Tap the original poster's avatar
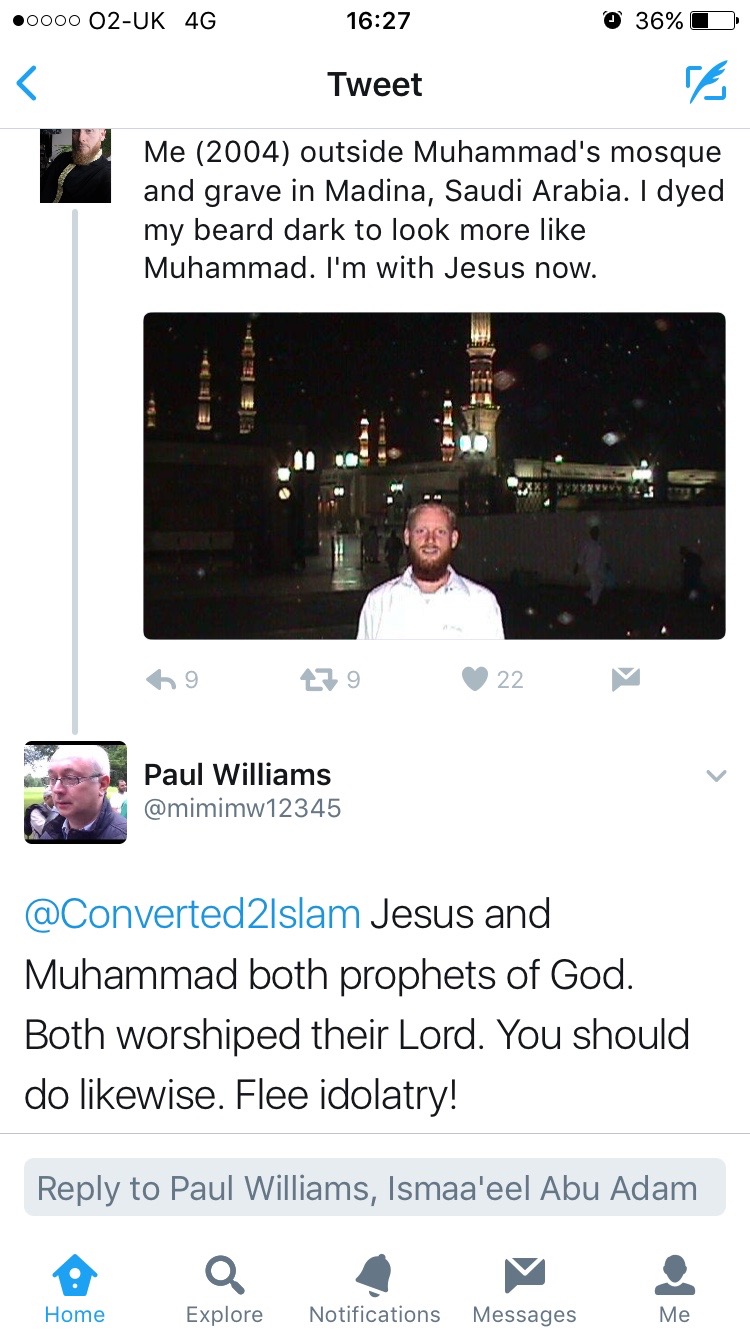Screen dimensions: 750x1334 tap(75, 166)
